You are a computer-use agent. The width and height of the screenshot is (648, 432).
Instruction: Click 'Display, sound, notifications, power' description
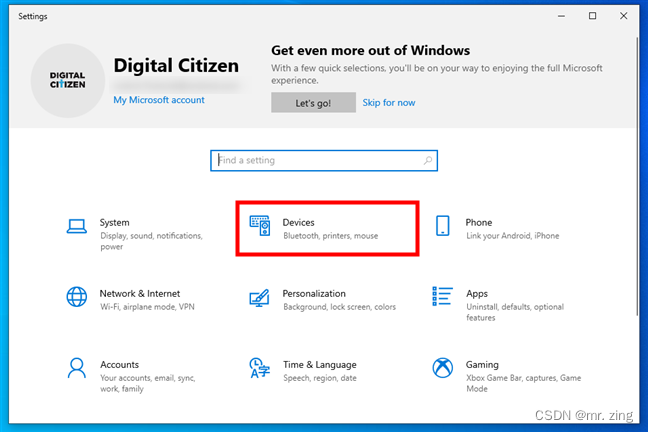tap(151, 241)
